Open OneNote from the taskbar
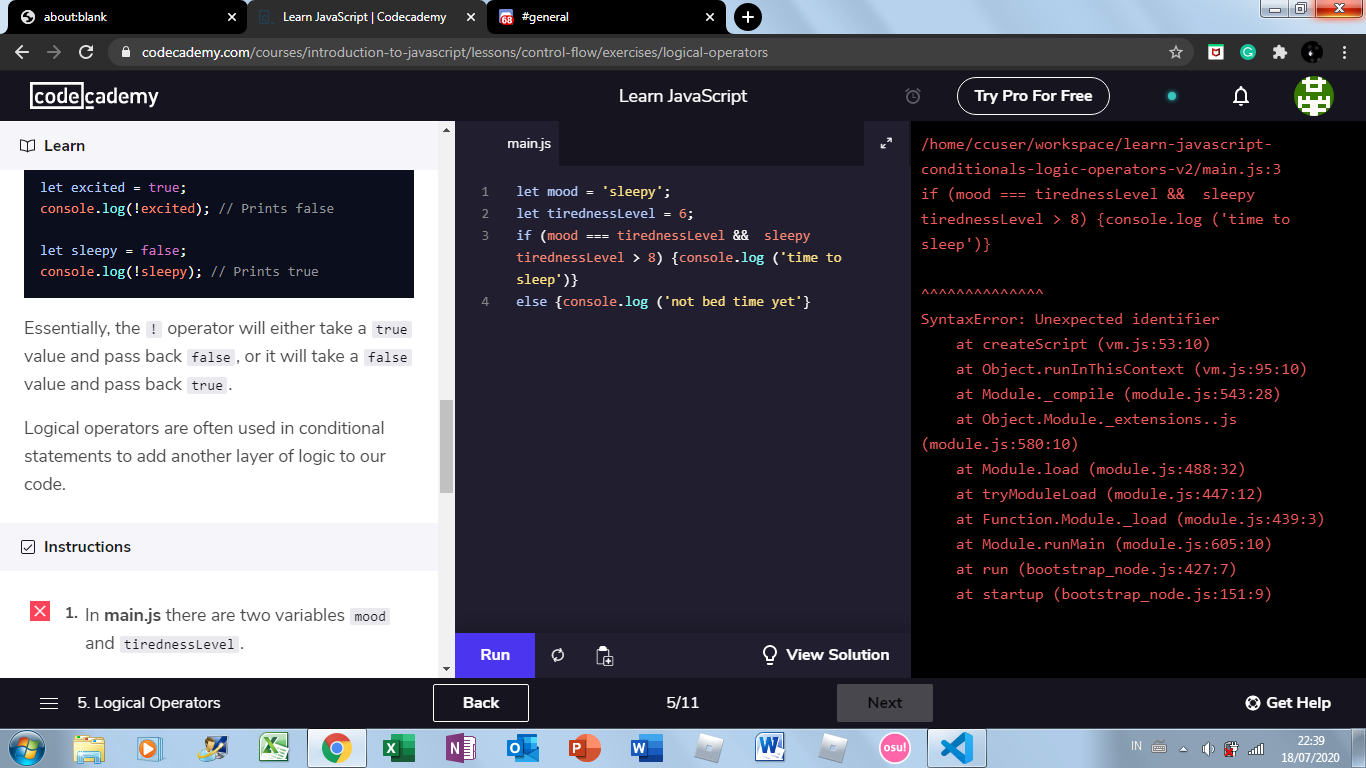Screen dimensions: 1366x768 pyautogui.click(x=461, y=748)
